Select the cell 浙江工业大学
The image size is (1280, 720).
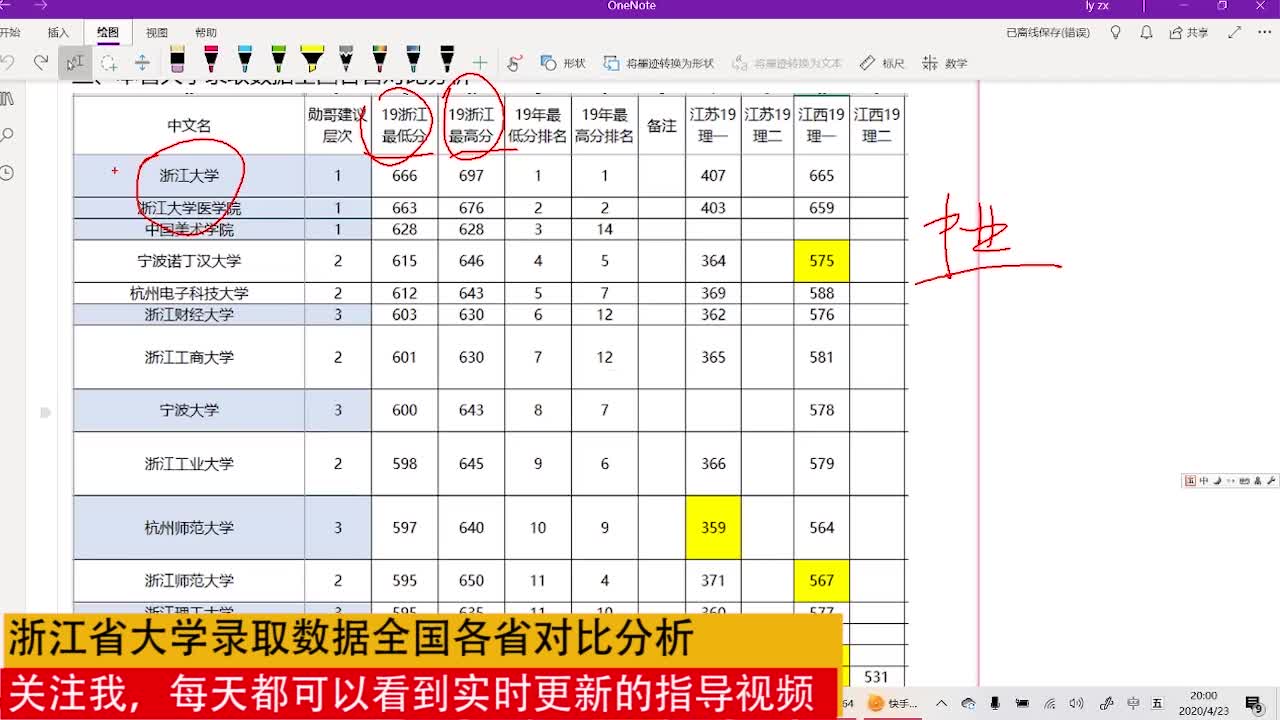click(189, 464)
